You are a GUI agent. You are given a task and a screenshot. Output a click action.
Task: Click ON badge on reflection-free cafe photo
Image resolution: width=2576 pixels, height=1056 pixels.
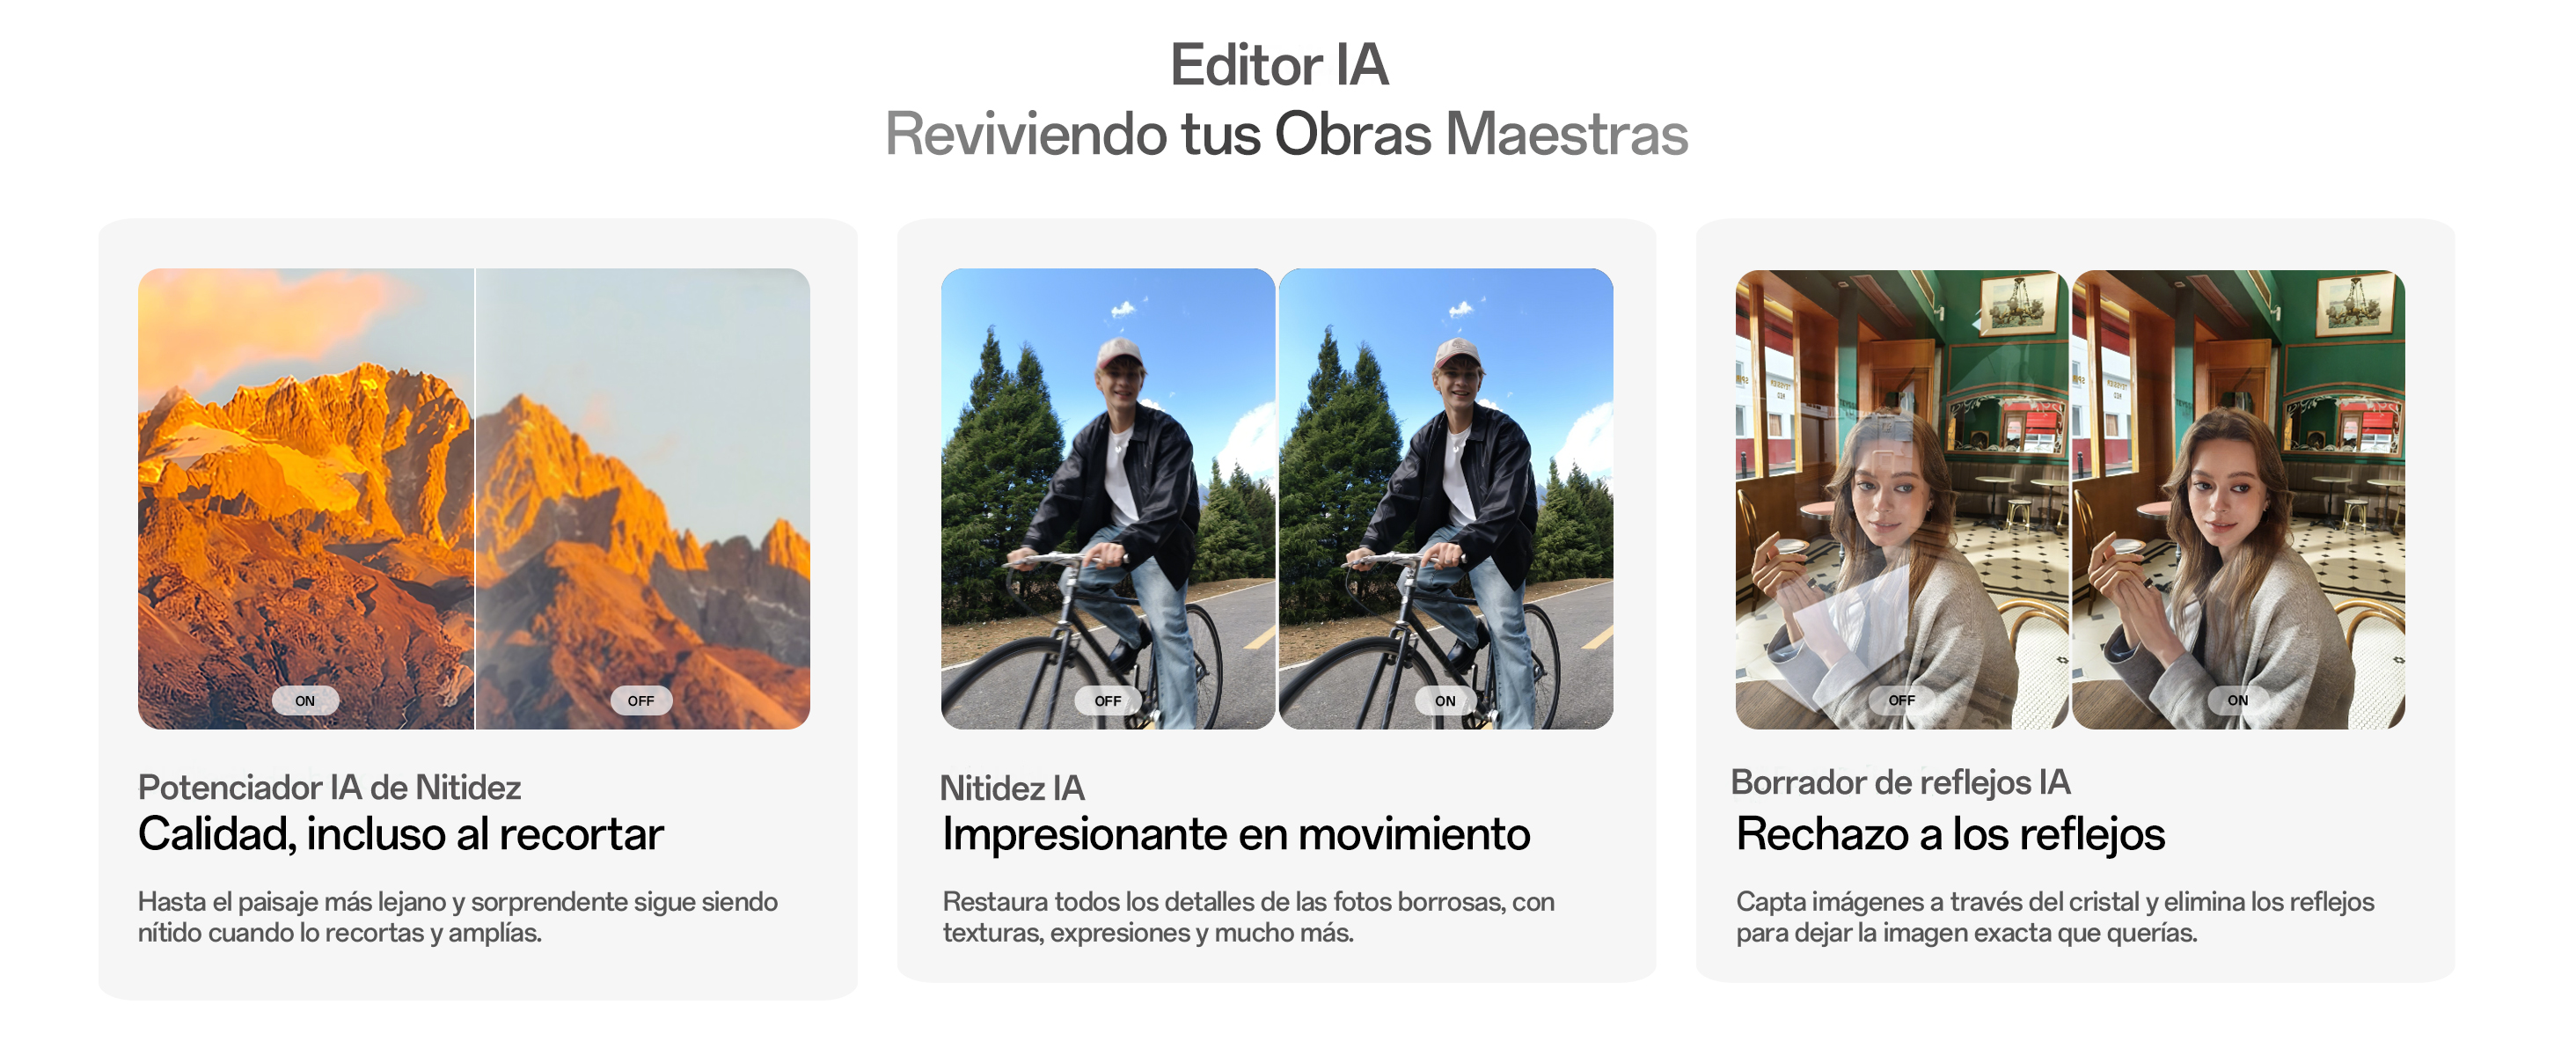point(2237,700)
